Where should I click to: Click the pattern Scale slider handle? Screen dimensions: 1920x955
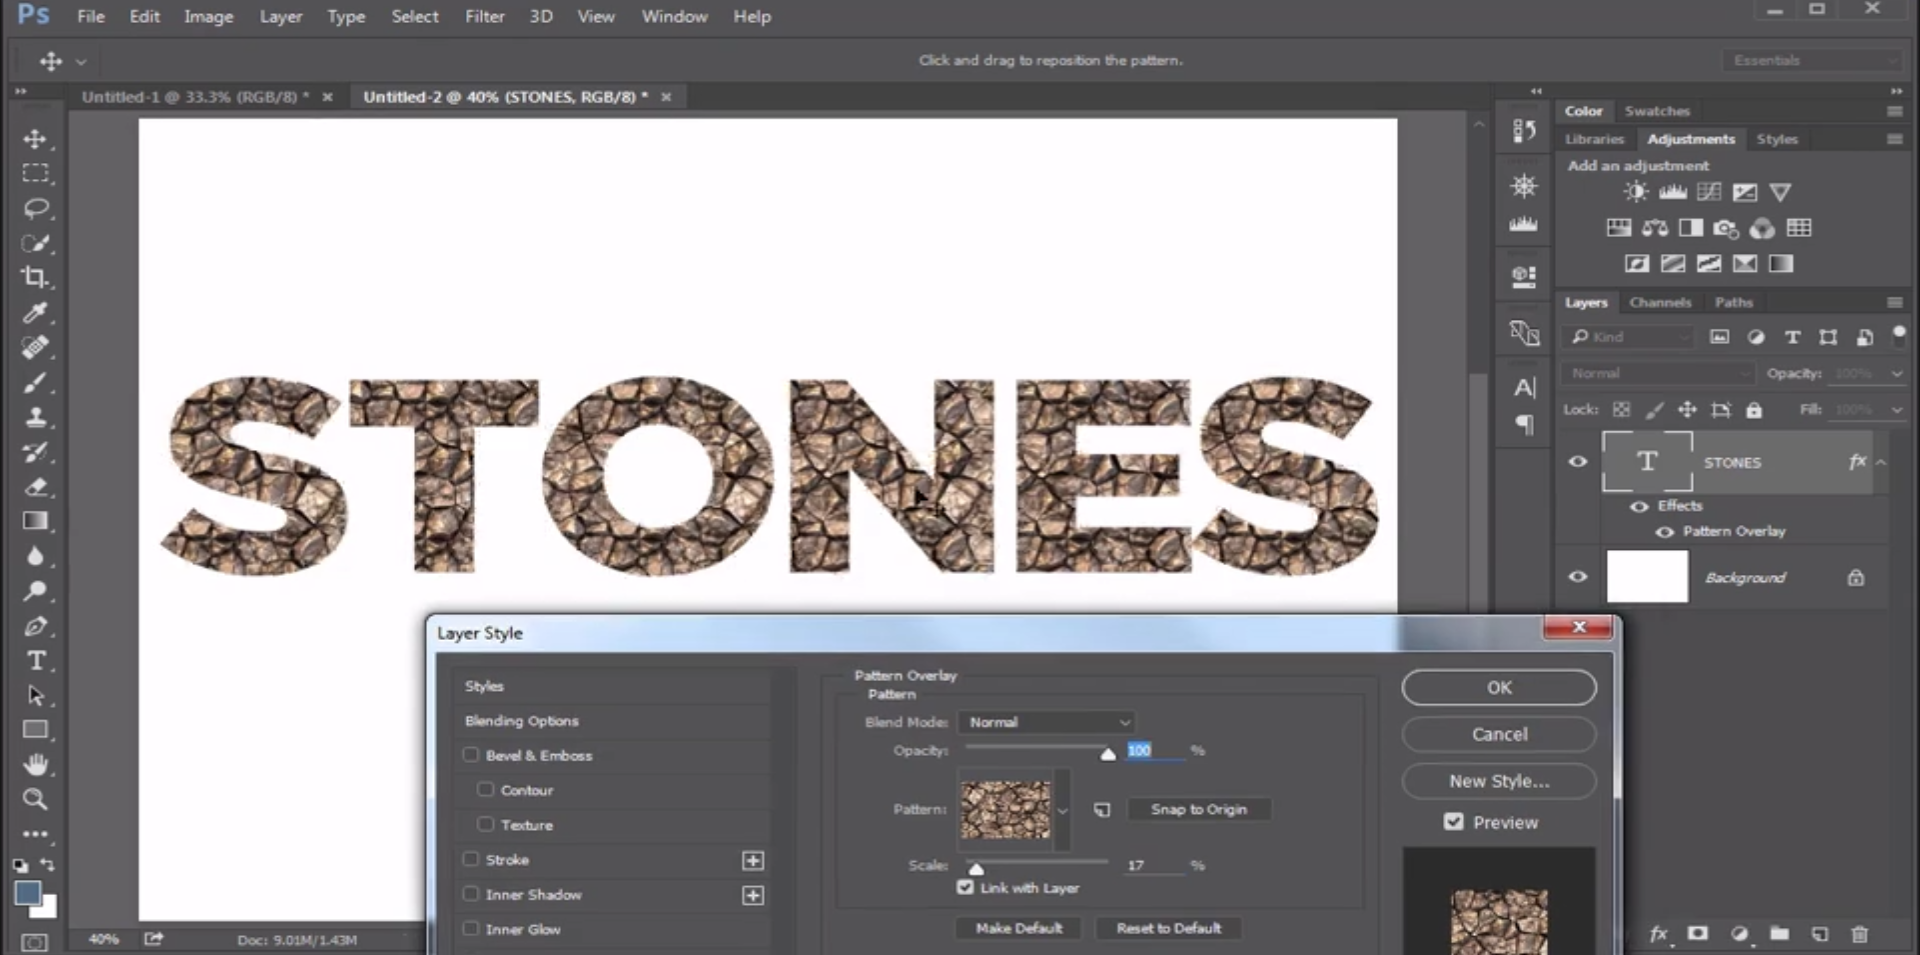click(976, 869)
